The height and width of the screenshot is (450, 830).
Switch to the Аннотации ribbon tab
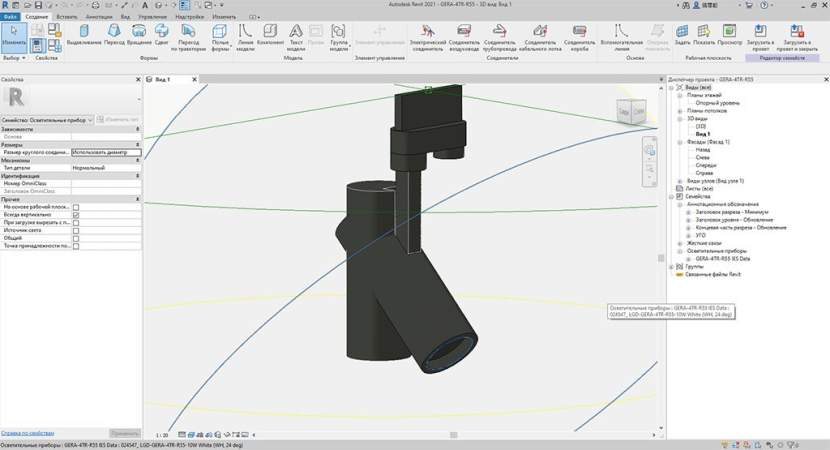click(99, 17)
